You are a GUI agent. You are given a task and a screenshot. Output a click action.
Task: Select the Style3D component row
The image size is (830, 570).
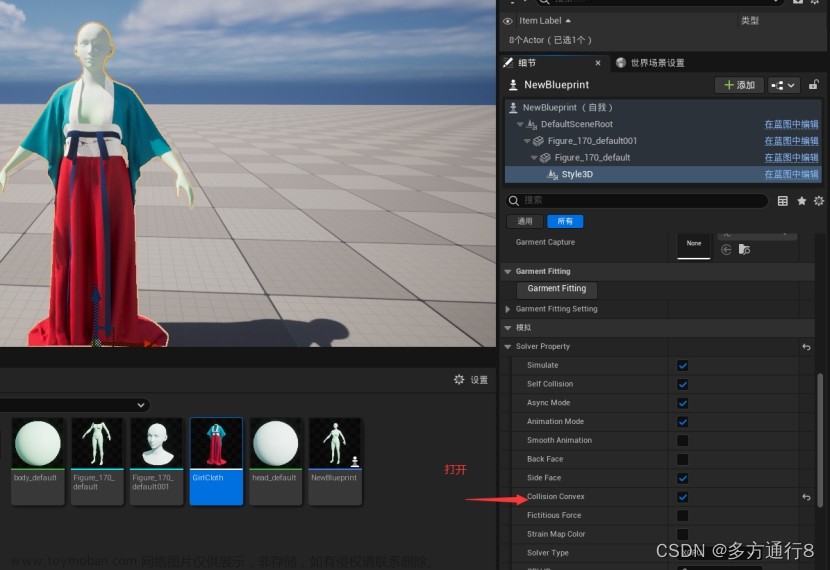663,174
